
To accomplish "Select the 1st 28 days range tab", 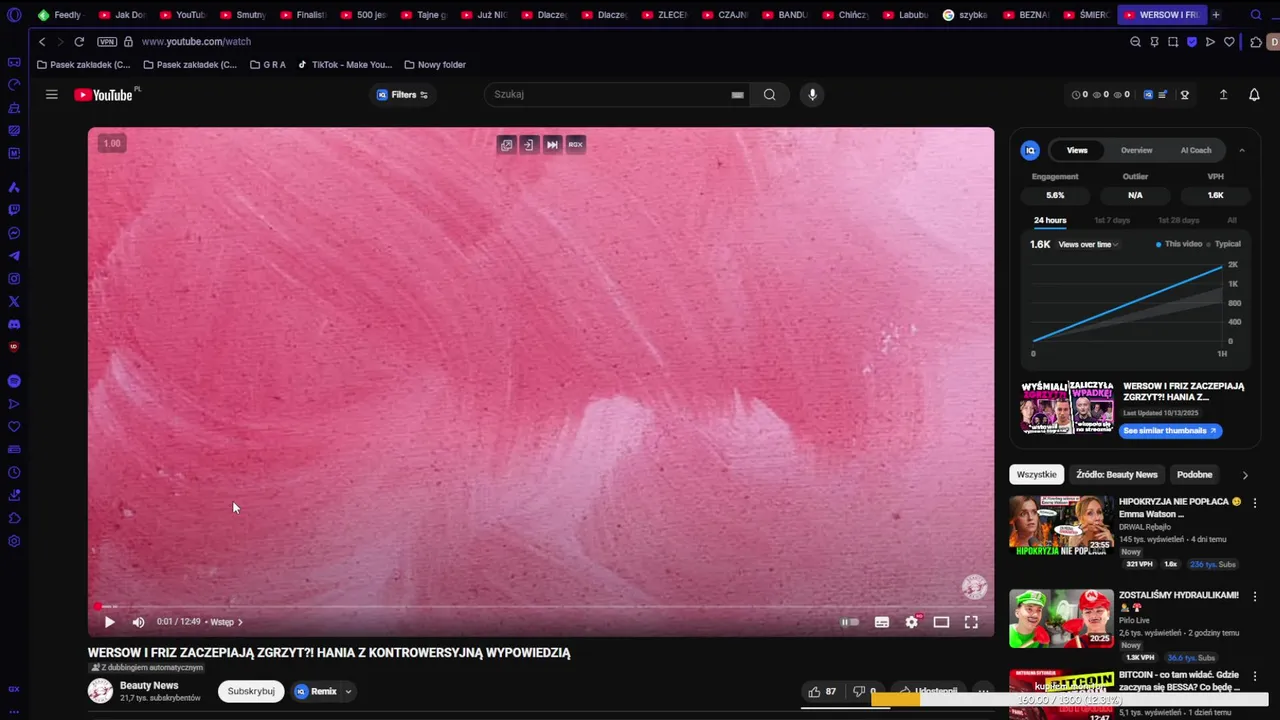I will (x=1178, y=220).
